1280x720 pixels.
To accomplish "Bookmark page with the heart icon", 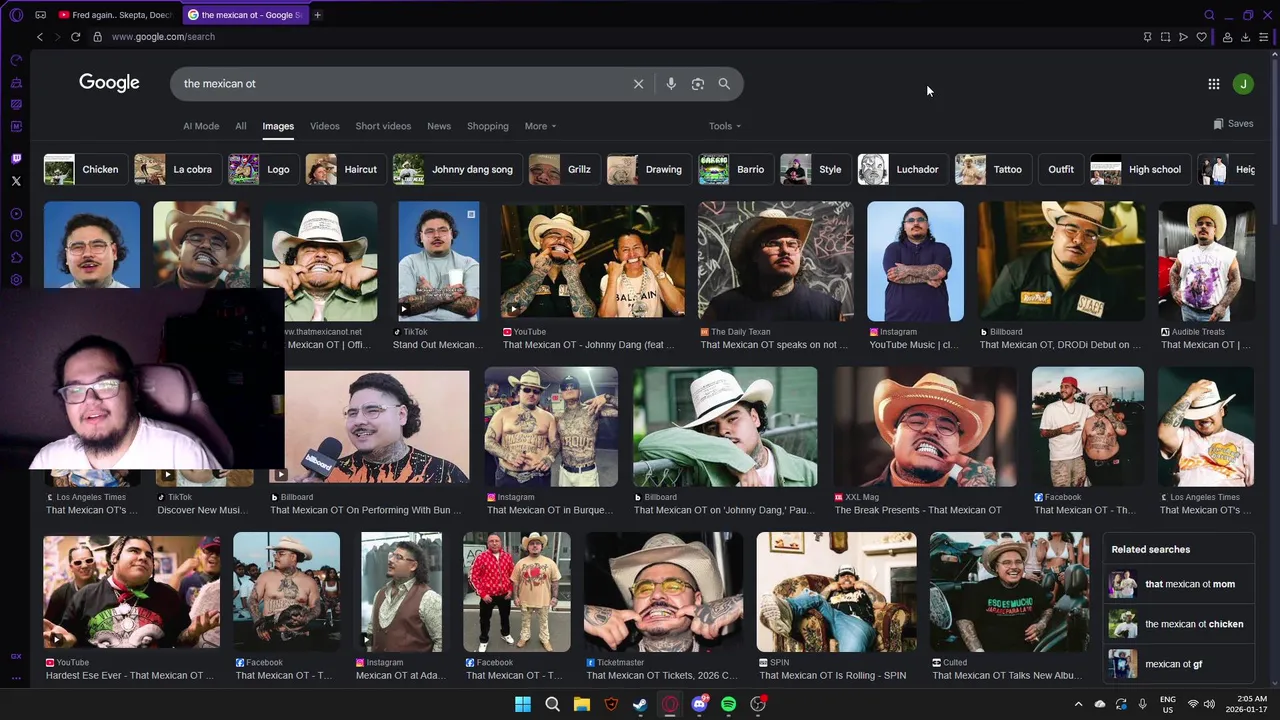I will tap(1201, 37).
